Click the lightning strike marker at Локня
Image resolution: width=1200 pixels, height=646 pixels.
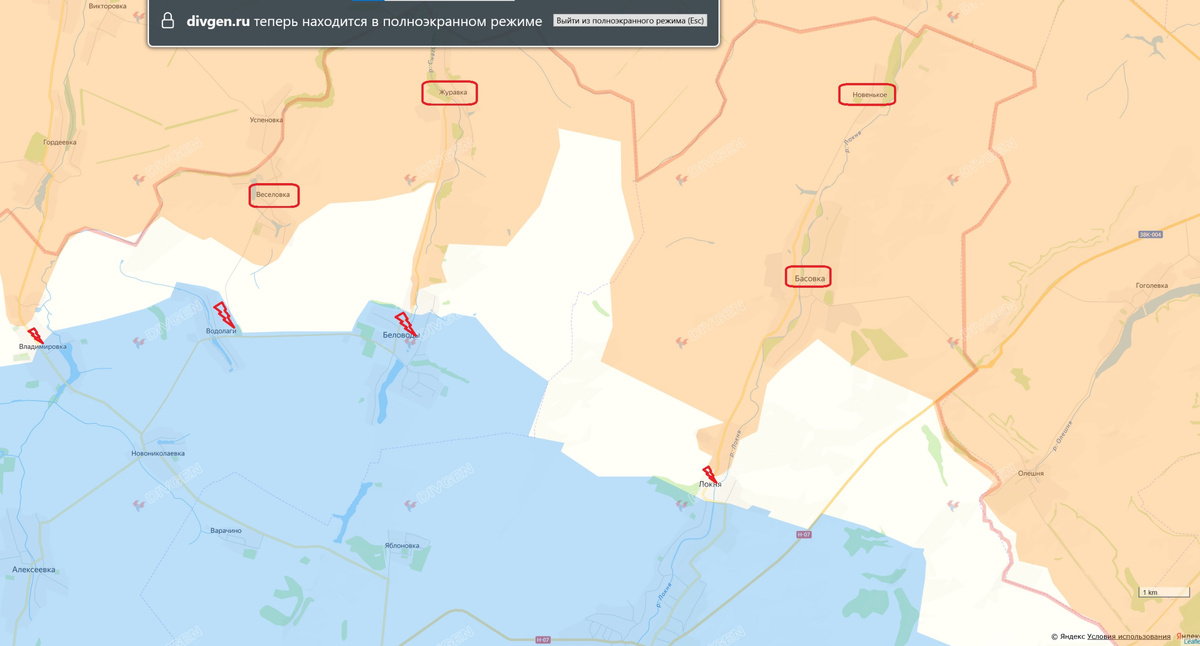[710, 473]
